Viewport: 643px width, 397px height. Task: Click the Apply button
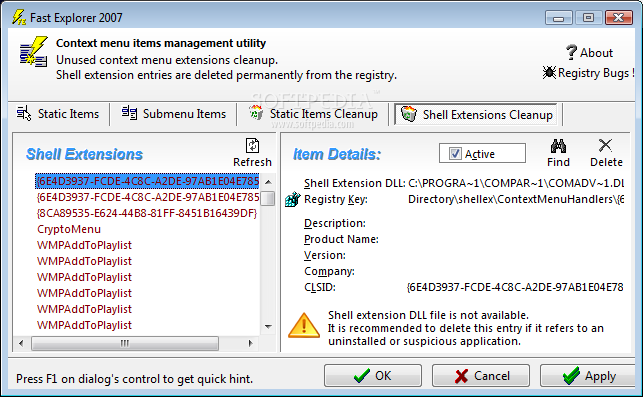[588, 376]
